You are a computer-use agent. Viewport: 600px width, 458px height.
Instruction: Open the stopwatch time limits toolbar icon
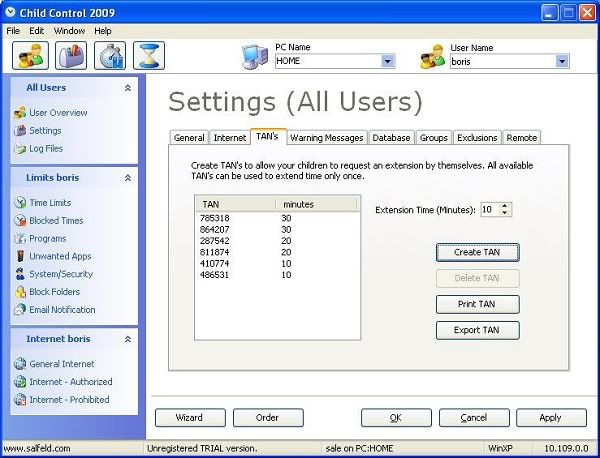(x=110, y=56)
